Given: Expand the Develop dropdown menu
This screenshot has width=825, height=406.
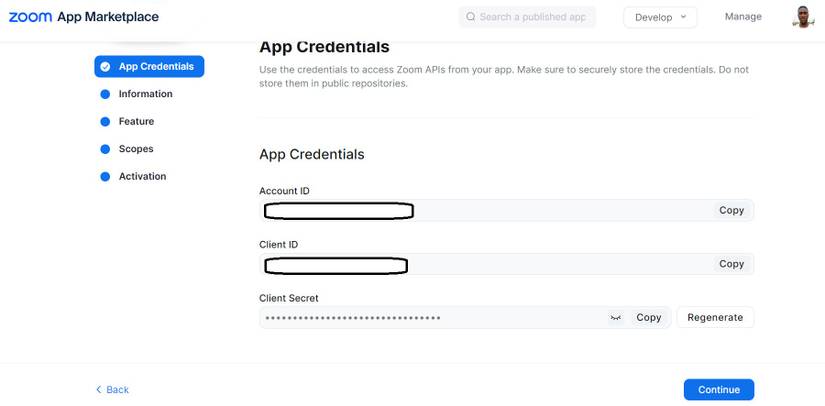Looking at the screenshot, I should pyautogui.click(x=660, y=17).
